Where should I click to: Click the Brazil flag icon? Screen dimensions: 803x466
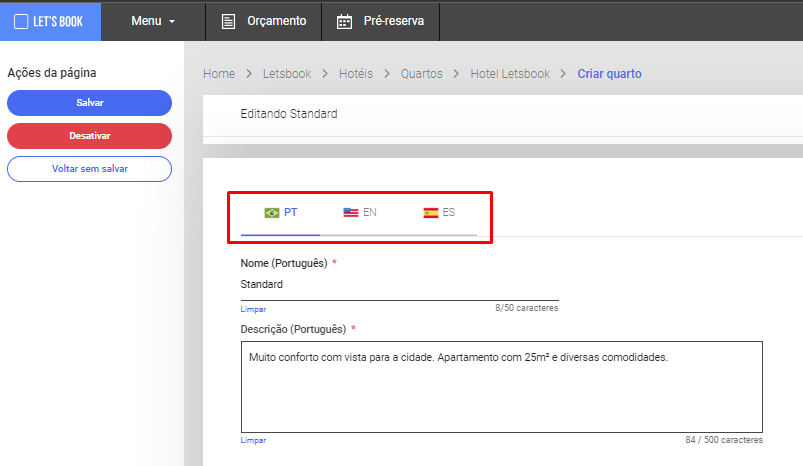click(x=272, y=213)
